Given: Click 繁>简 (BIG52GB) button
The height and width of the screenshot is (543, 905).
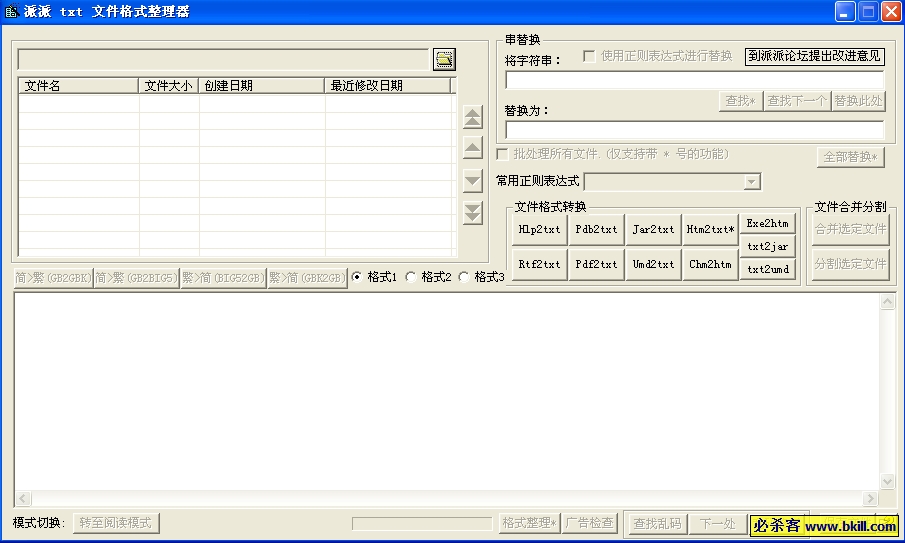Looking at the screenshot, I should pyautogui.click(x=223, y=278).
